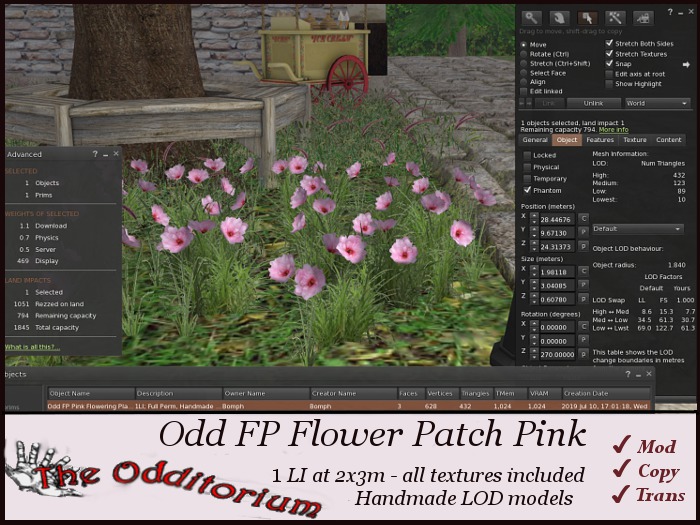Click the Rotation Z value 270.00000
This screenshot has width=700, height=525.
coord(557,355)
